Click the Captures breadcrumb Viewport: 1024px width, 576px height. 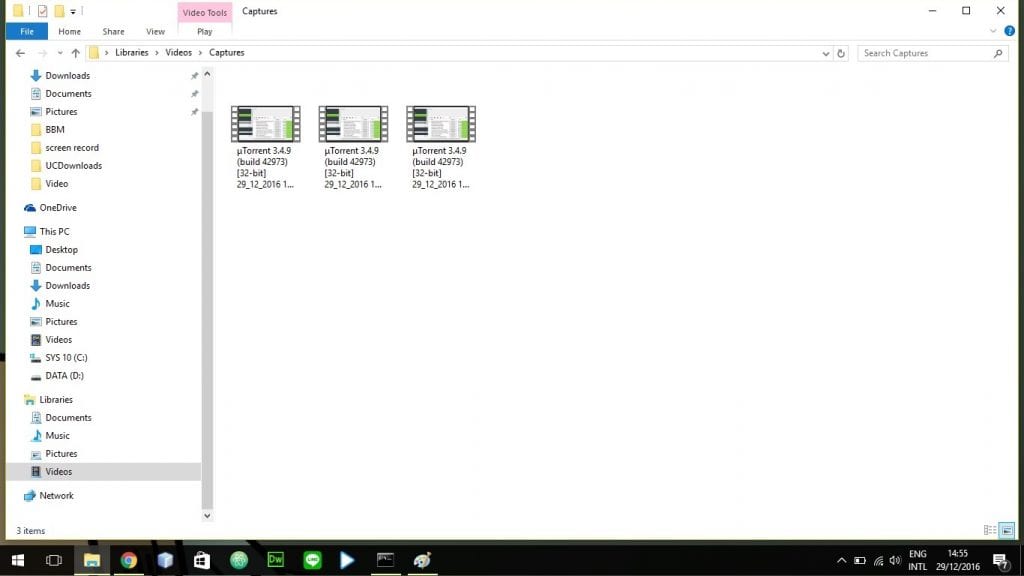pyautogui.click(x=227, y=53)
